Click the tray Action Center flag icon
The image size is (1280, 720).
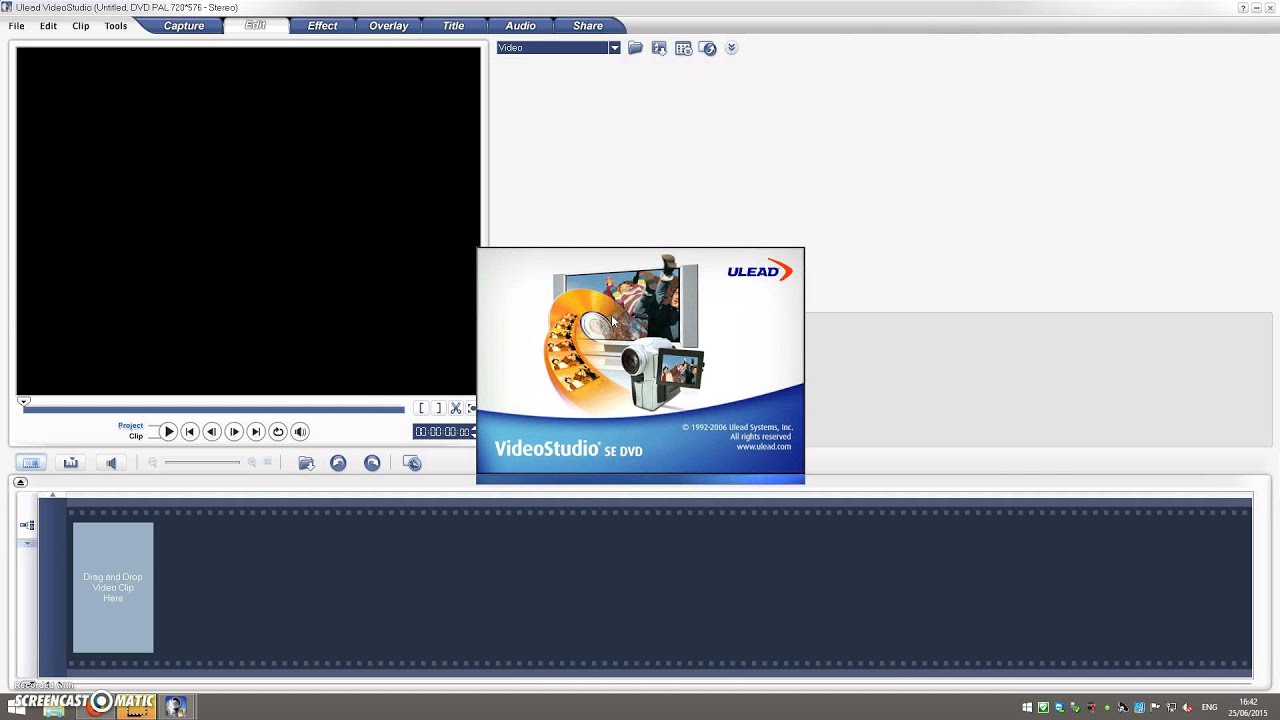pos(1155,708)
